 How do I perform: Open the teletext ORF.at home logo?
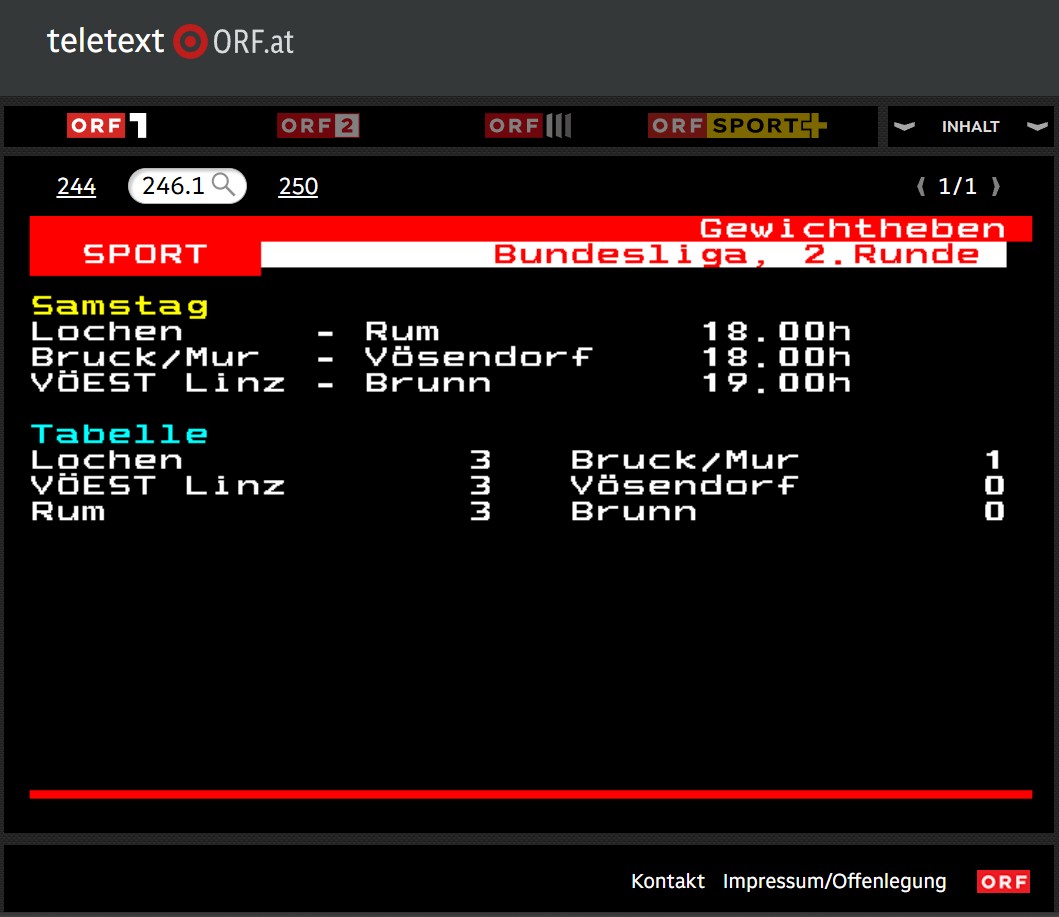pos(170,41)
